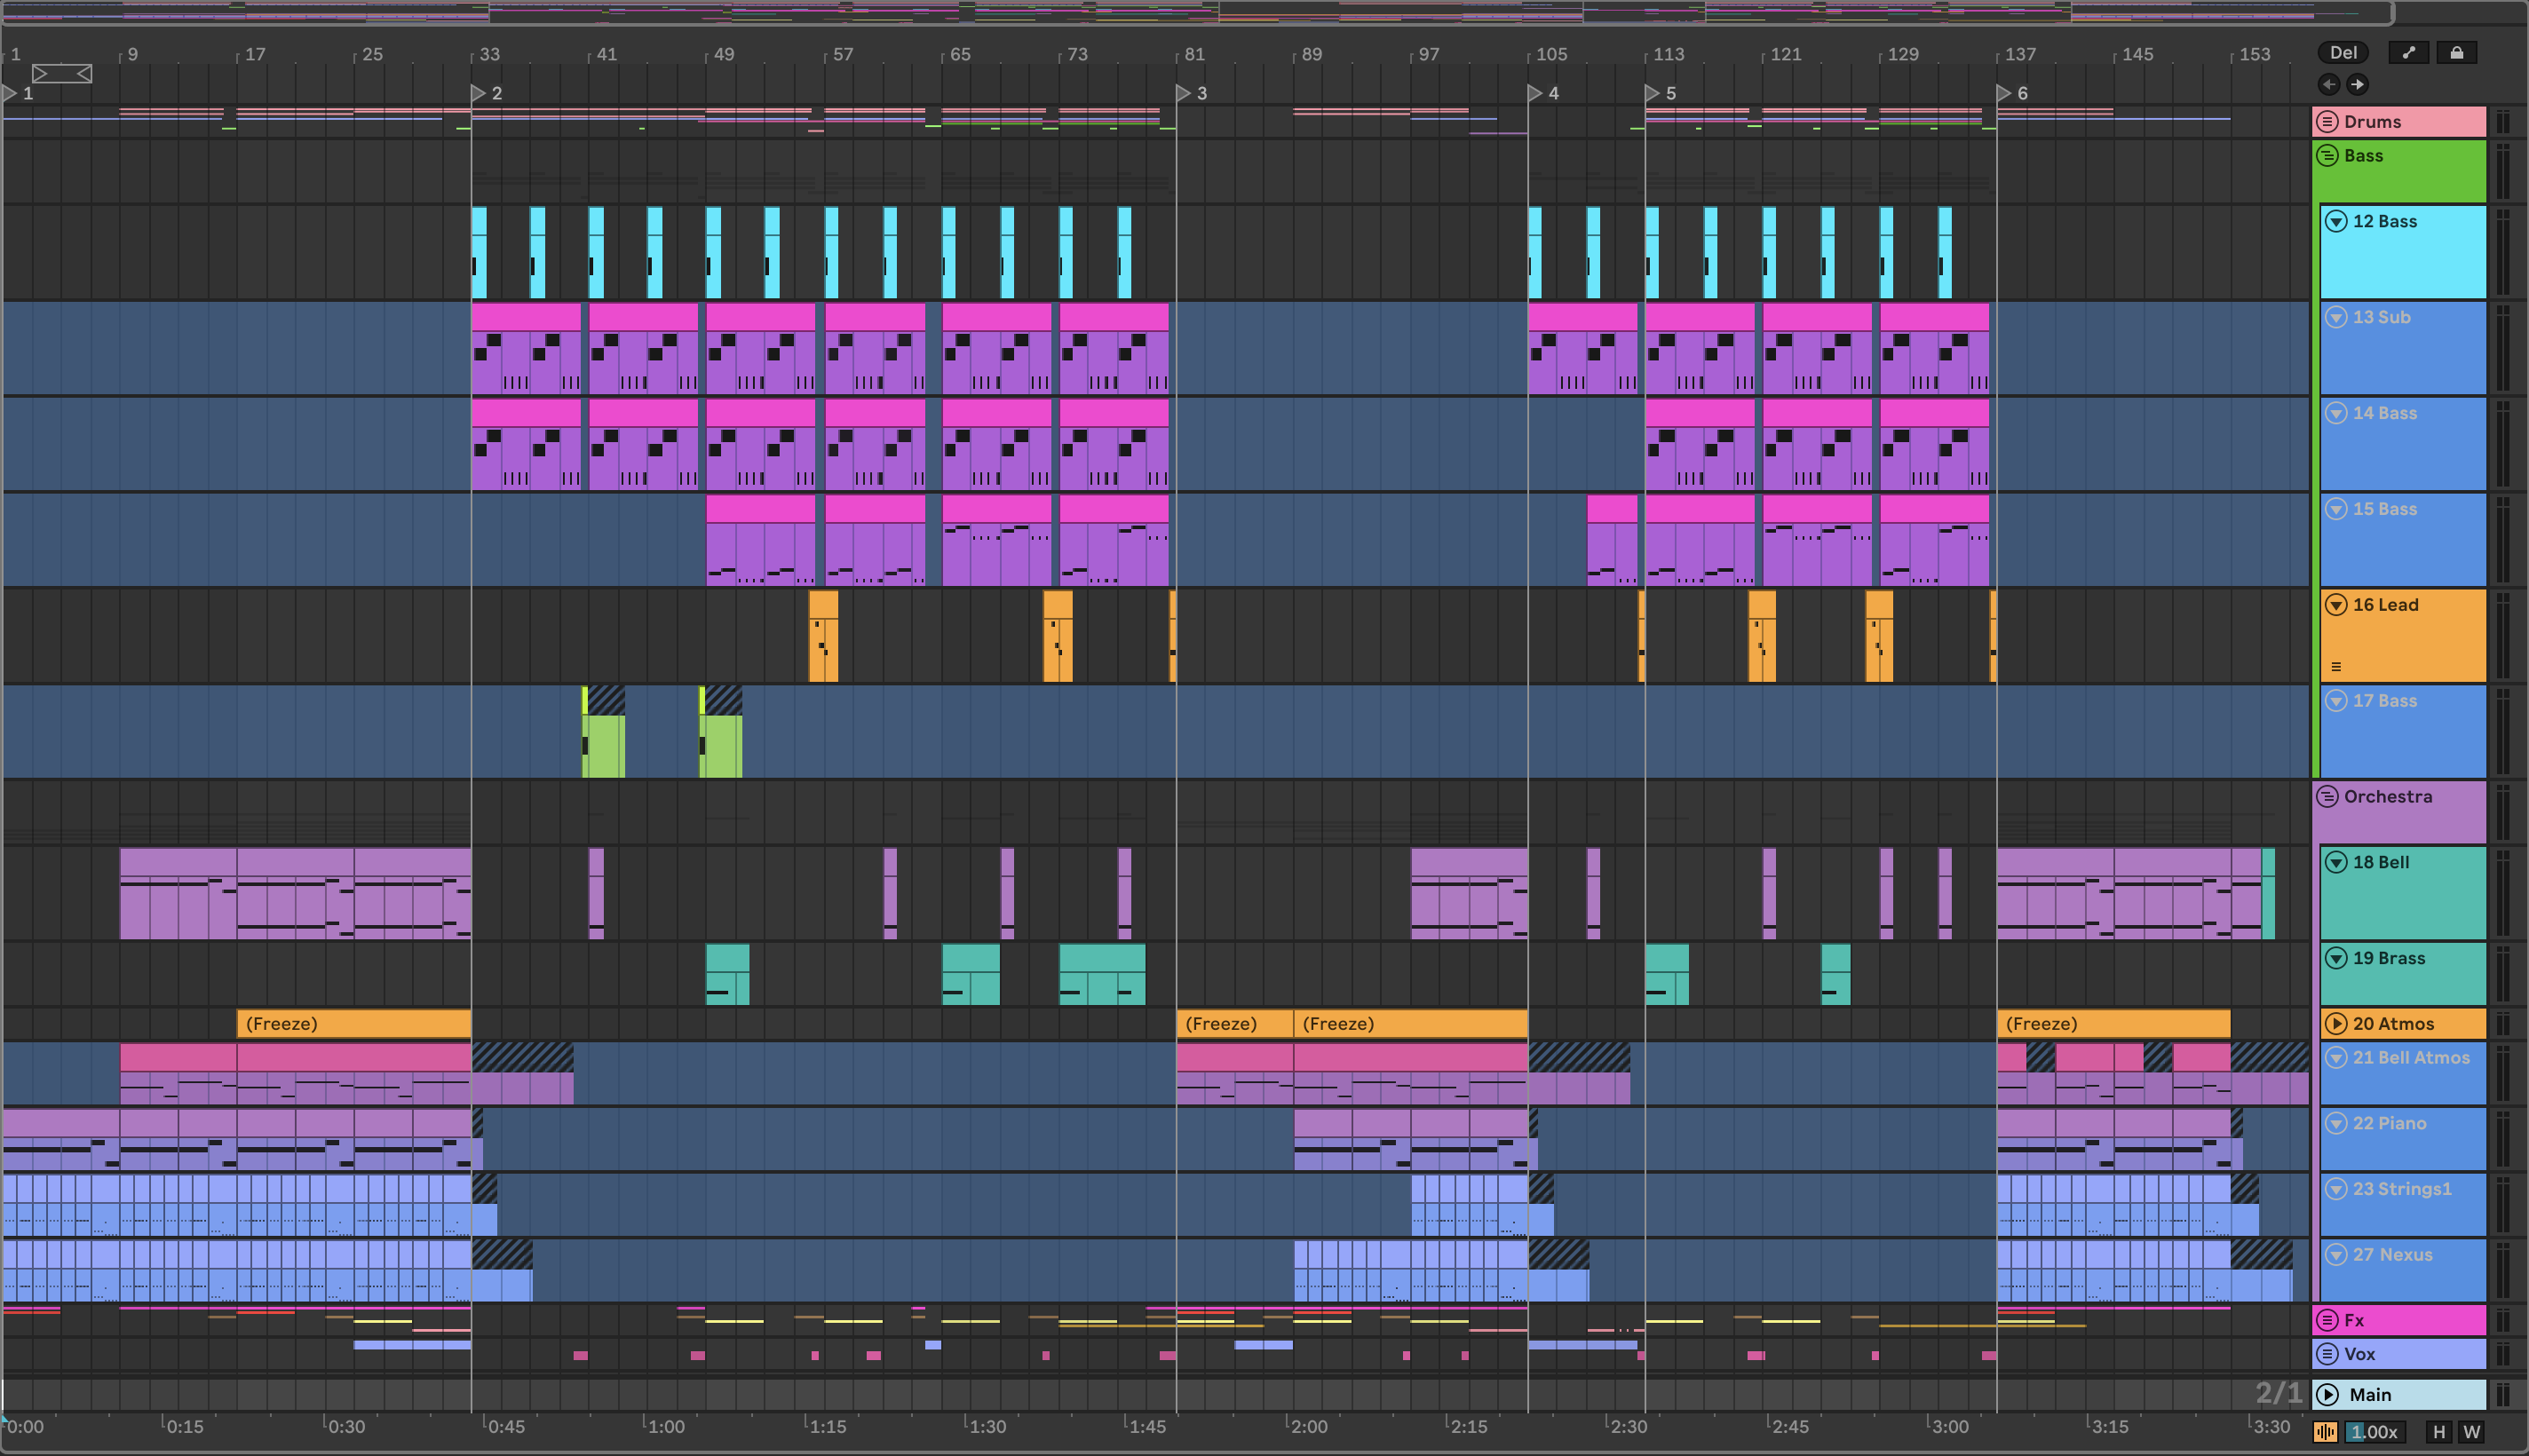
Task: Select the 12 Bass track title
Action: 2385,222
